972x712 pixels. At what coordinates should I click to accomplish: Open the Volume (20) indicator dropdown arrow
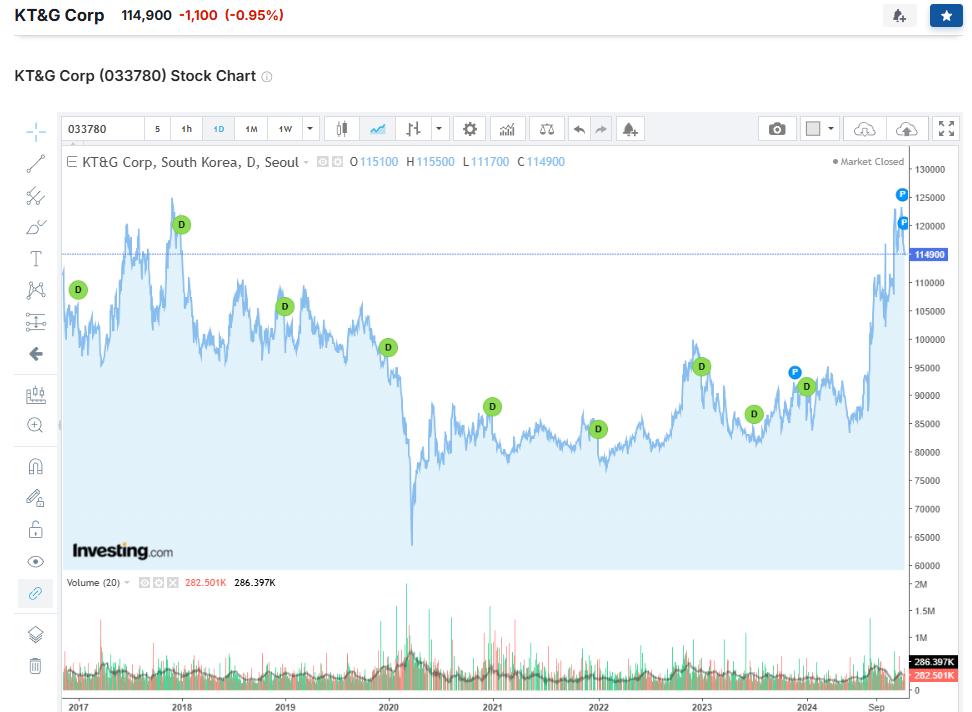tap(127, 582)
